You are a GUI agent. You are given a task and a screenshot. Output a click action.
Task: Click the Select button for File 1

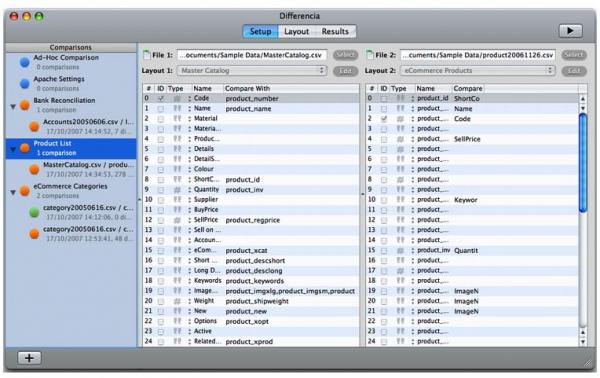(345, 55)
